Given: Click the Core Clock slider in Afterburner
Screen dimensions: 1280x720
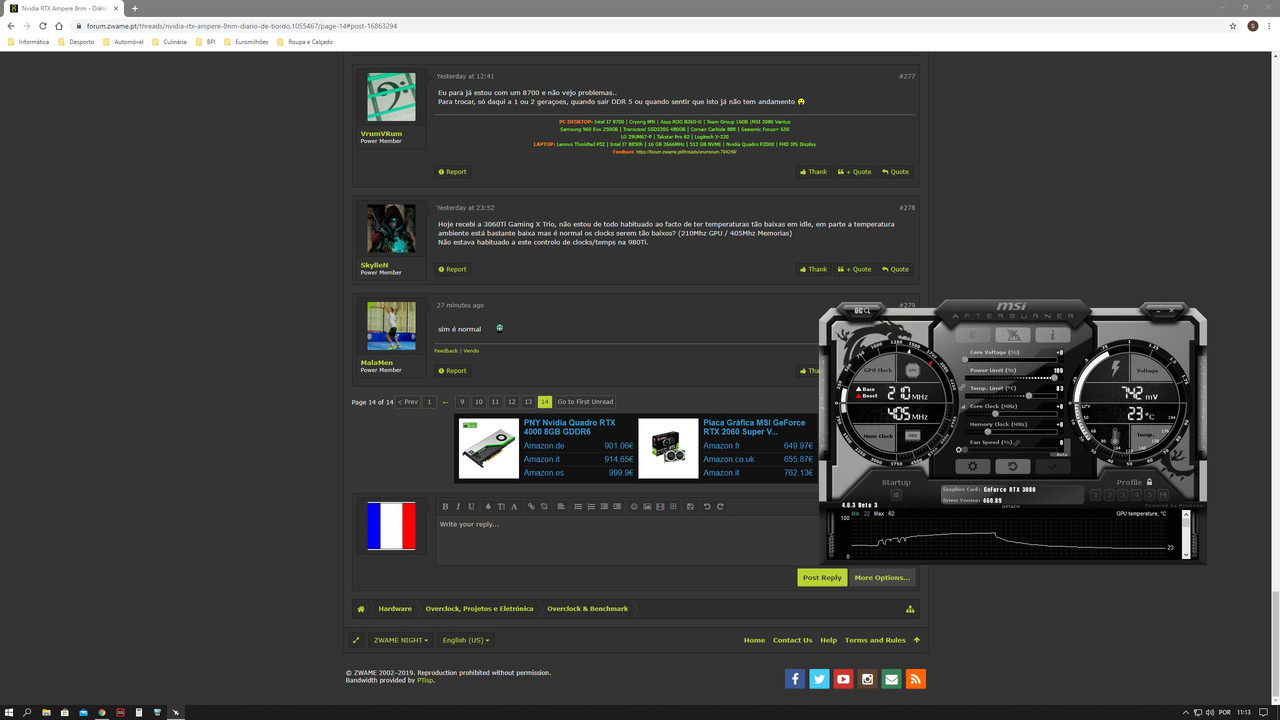Looking at the screenshot, I should pos(1011,414).
